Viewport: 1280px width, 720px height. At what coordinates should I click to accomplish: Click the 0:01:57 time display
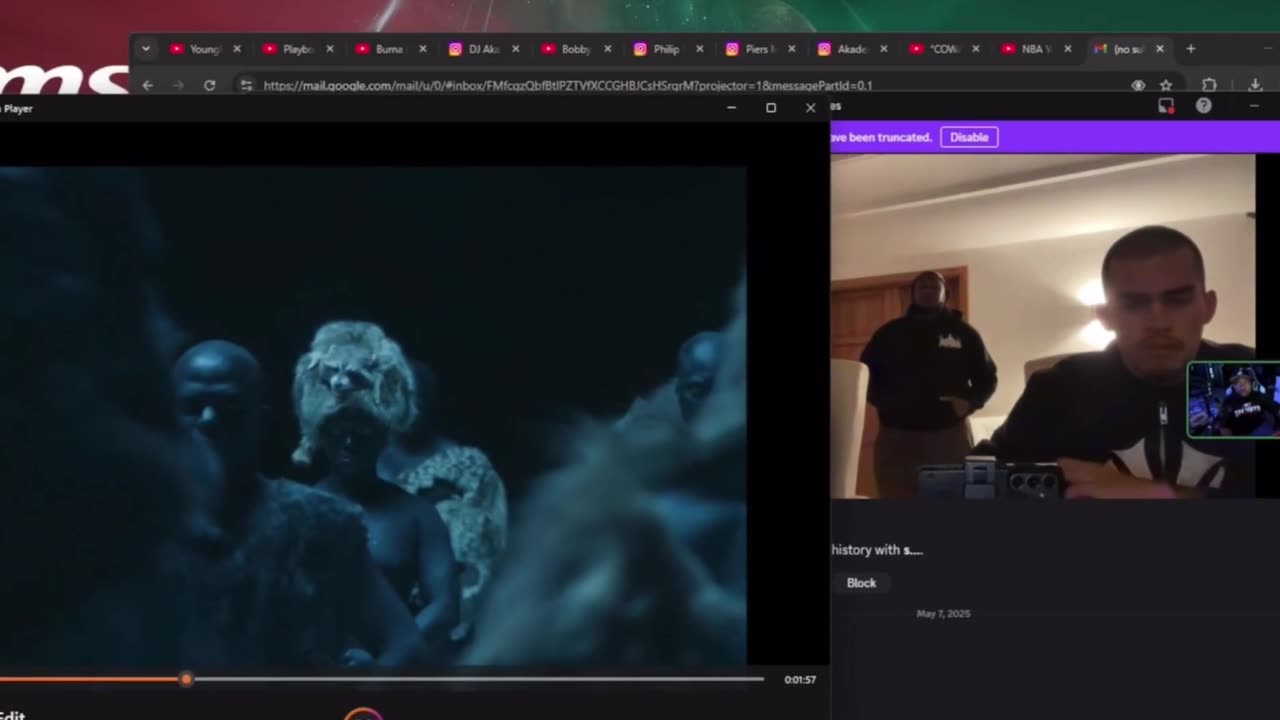(x=800, y=680)
